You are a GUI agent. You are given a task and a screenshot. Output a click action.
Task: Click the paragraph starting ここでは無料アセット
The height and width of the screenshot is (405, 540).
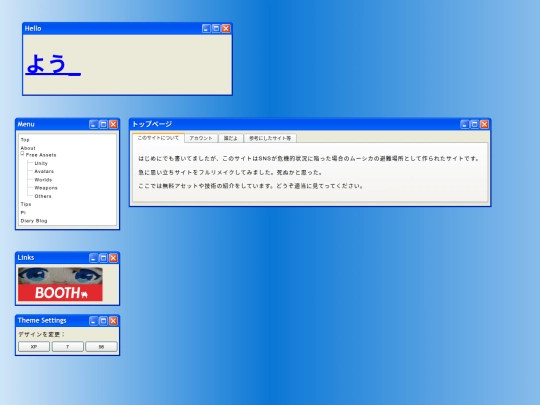tap(251, 186)
